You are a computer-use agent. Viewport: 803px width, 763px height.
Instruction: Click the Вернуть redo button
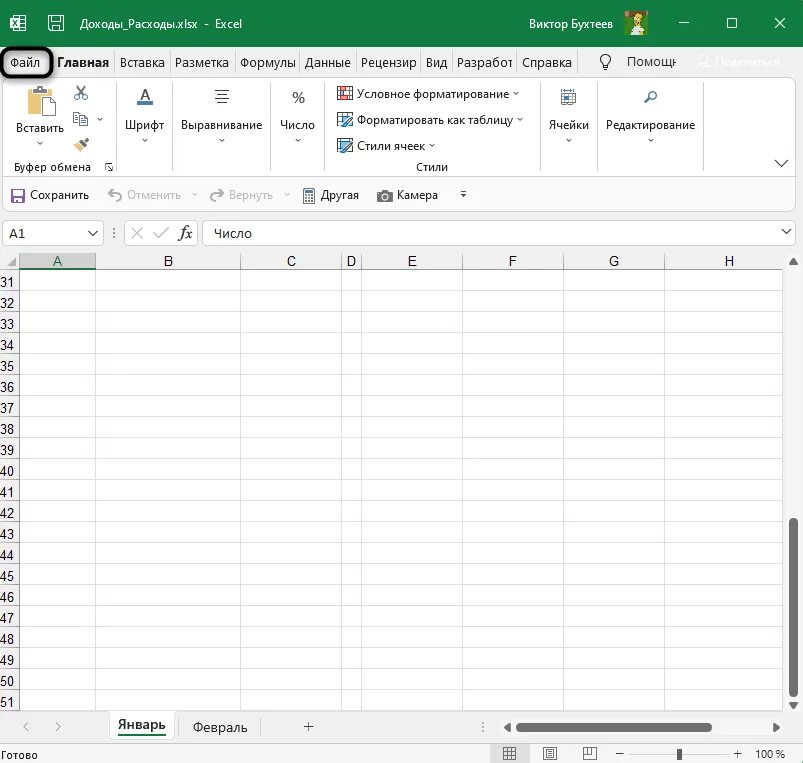tap(242, 195)
